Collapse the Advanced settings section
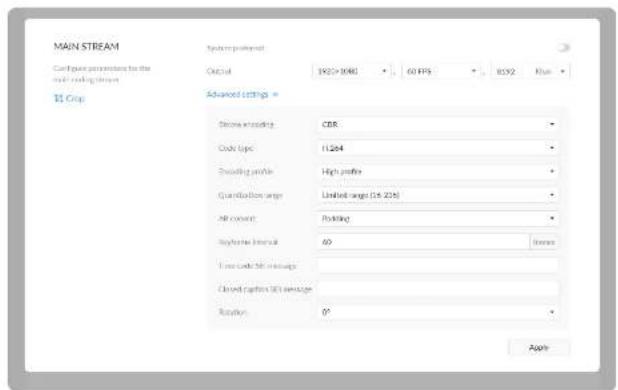The width and height of the screenshot is (618, 390). coord(242,95)
